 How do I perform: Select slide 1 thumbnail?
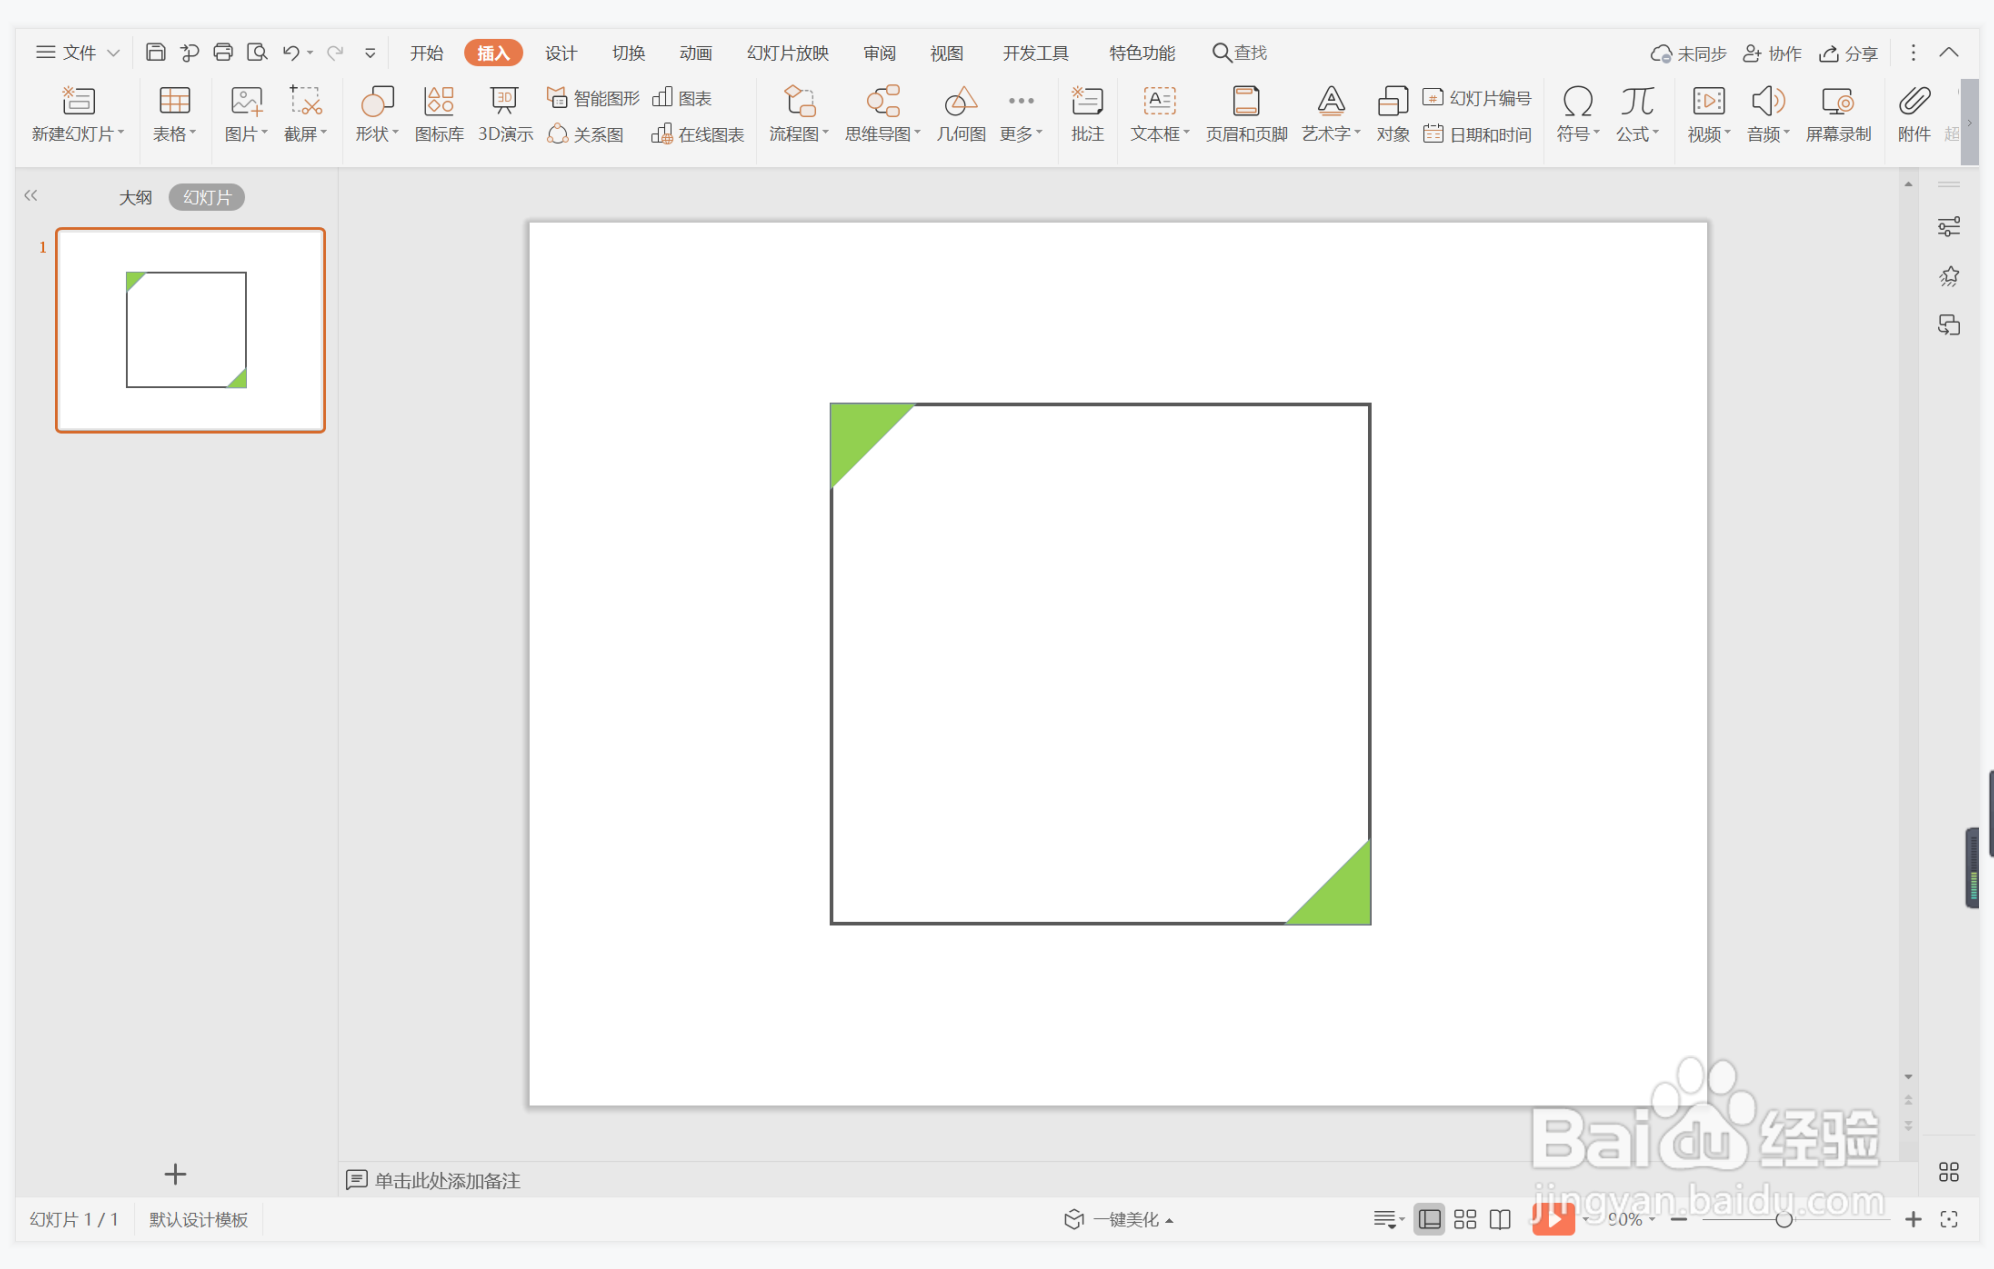pos(190,330)
